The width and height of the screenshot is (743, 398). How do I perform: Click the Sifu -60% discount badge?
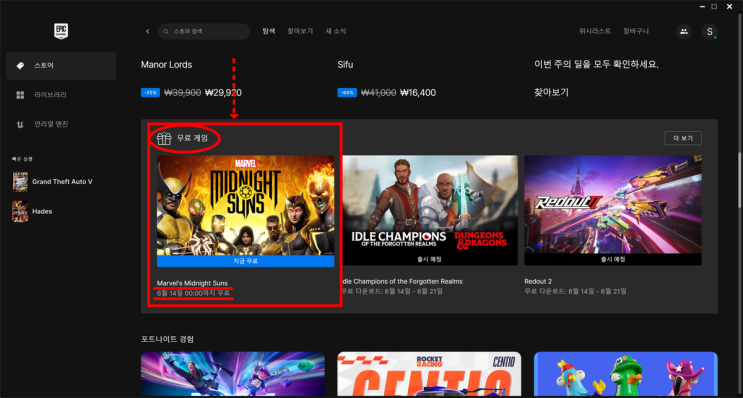[x=347, y=93]
